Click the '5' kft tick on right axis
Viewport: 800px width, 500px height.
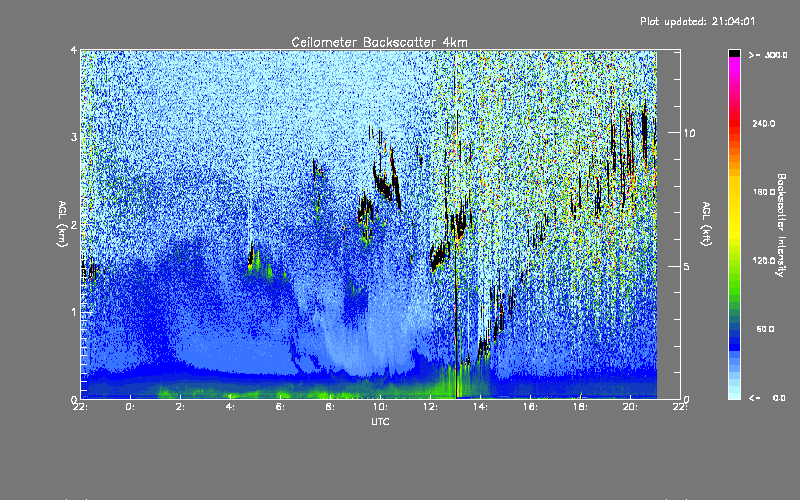pyautogui.click(x=686, y=266)
